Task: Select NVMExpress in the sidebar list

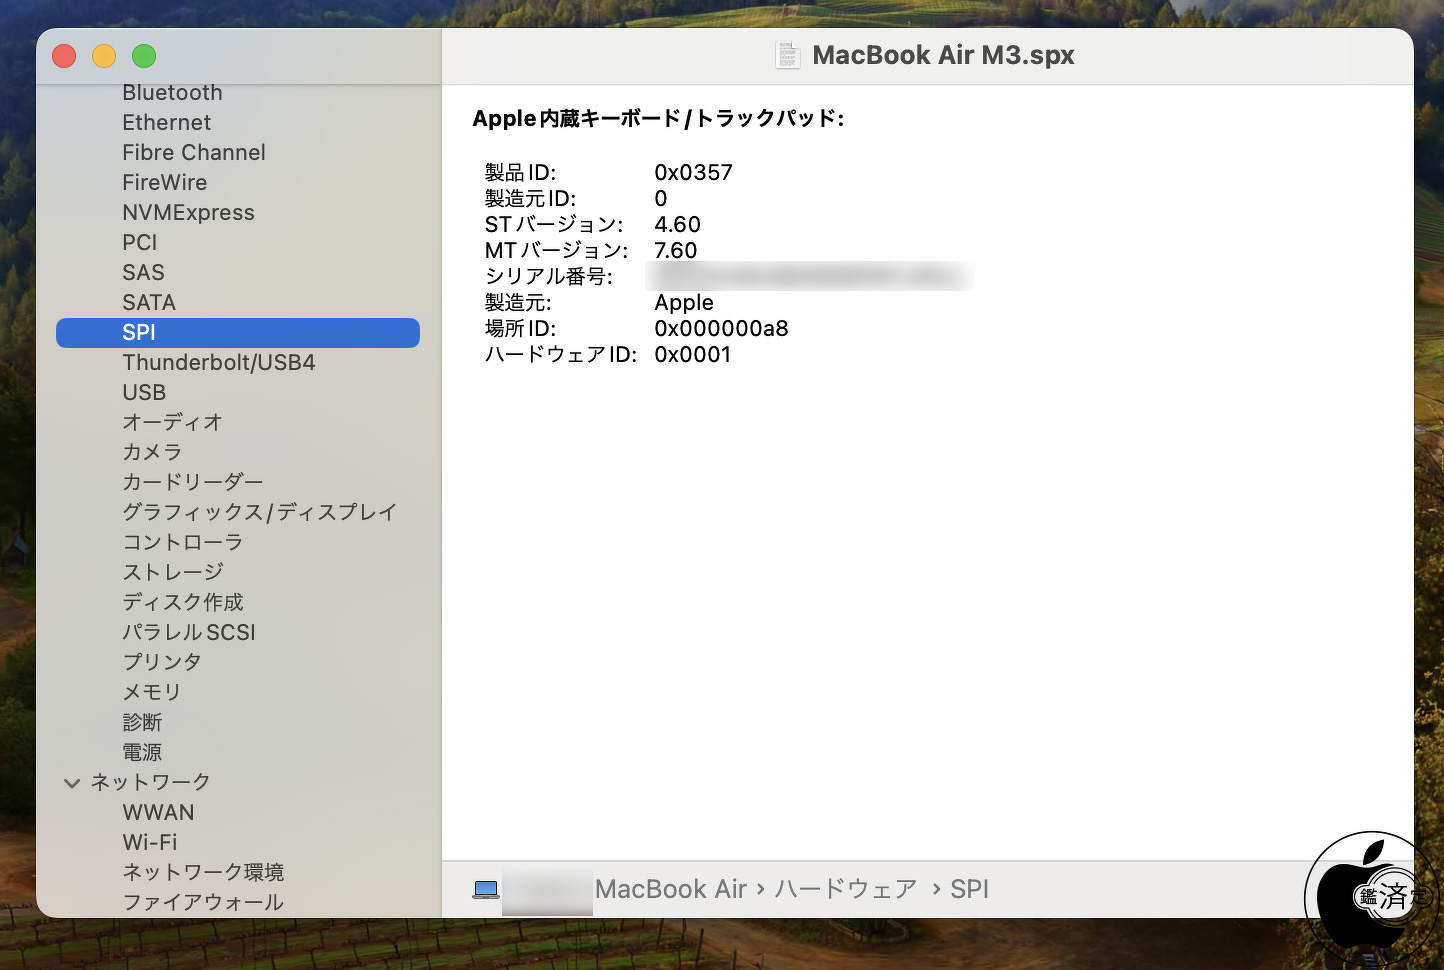Action: [188, 213]
